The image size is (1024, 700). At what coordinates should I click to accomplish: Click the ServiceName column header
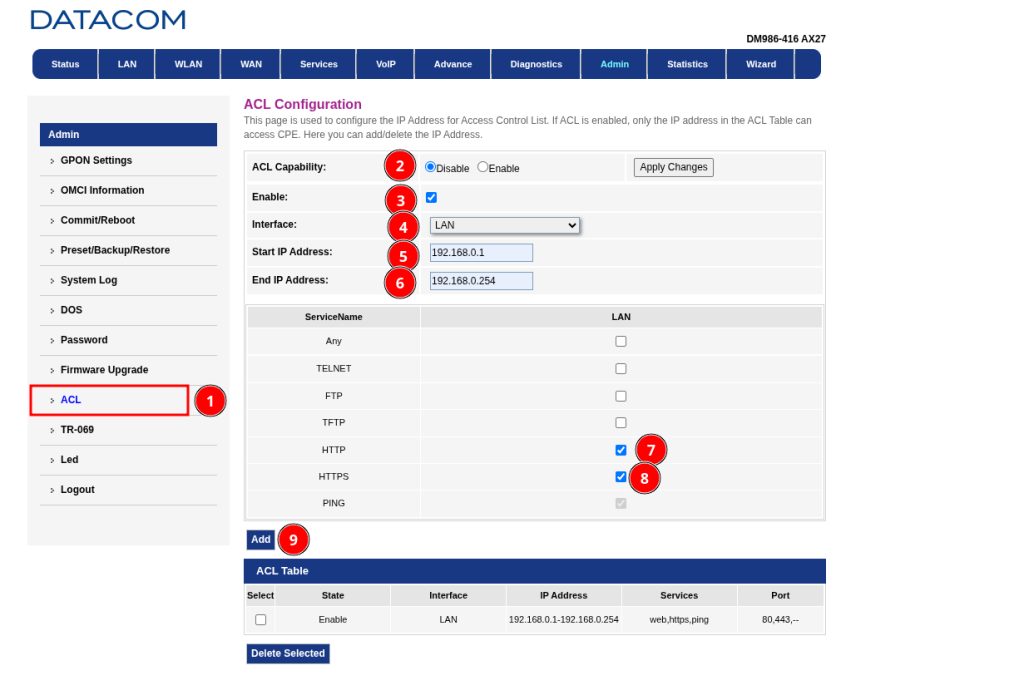click(334, 317)
